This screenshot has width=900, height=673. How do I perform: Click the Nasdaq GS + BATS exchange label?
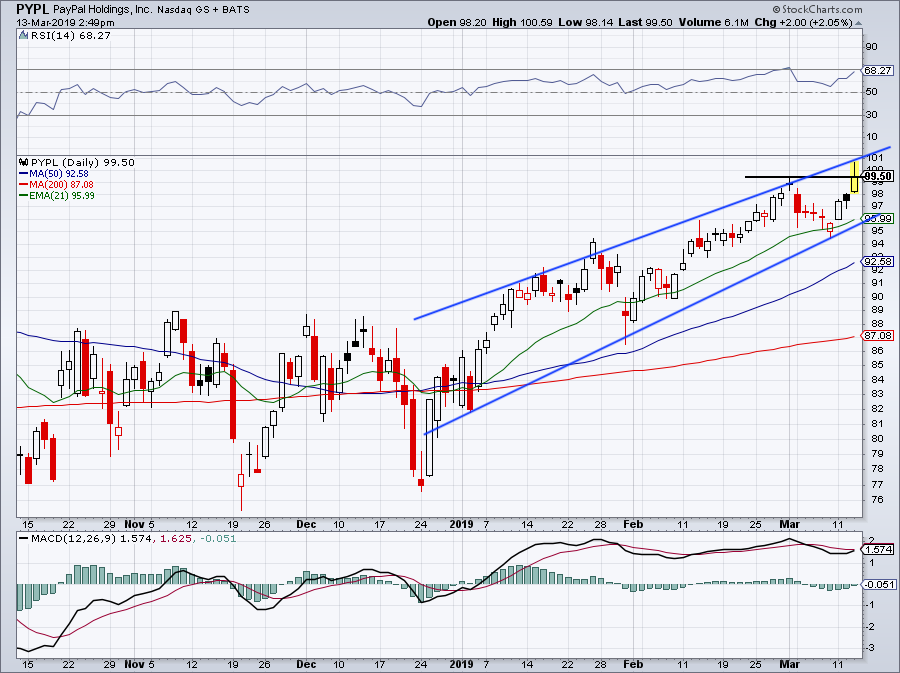click(203, 10)
